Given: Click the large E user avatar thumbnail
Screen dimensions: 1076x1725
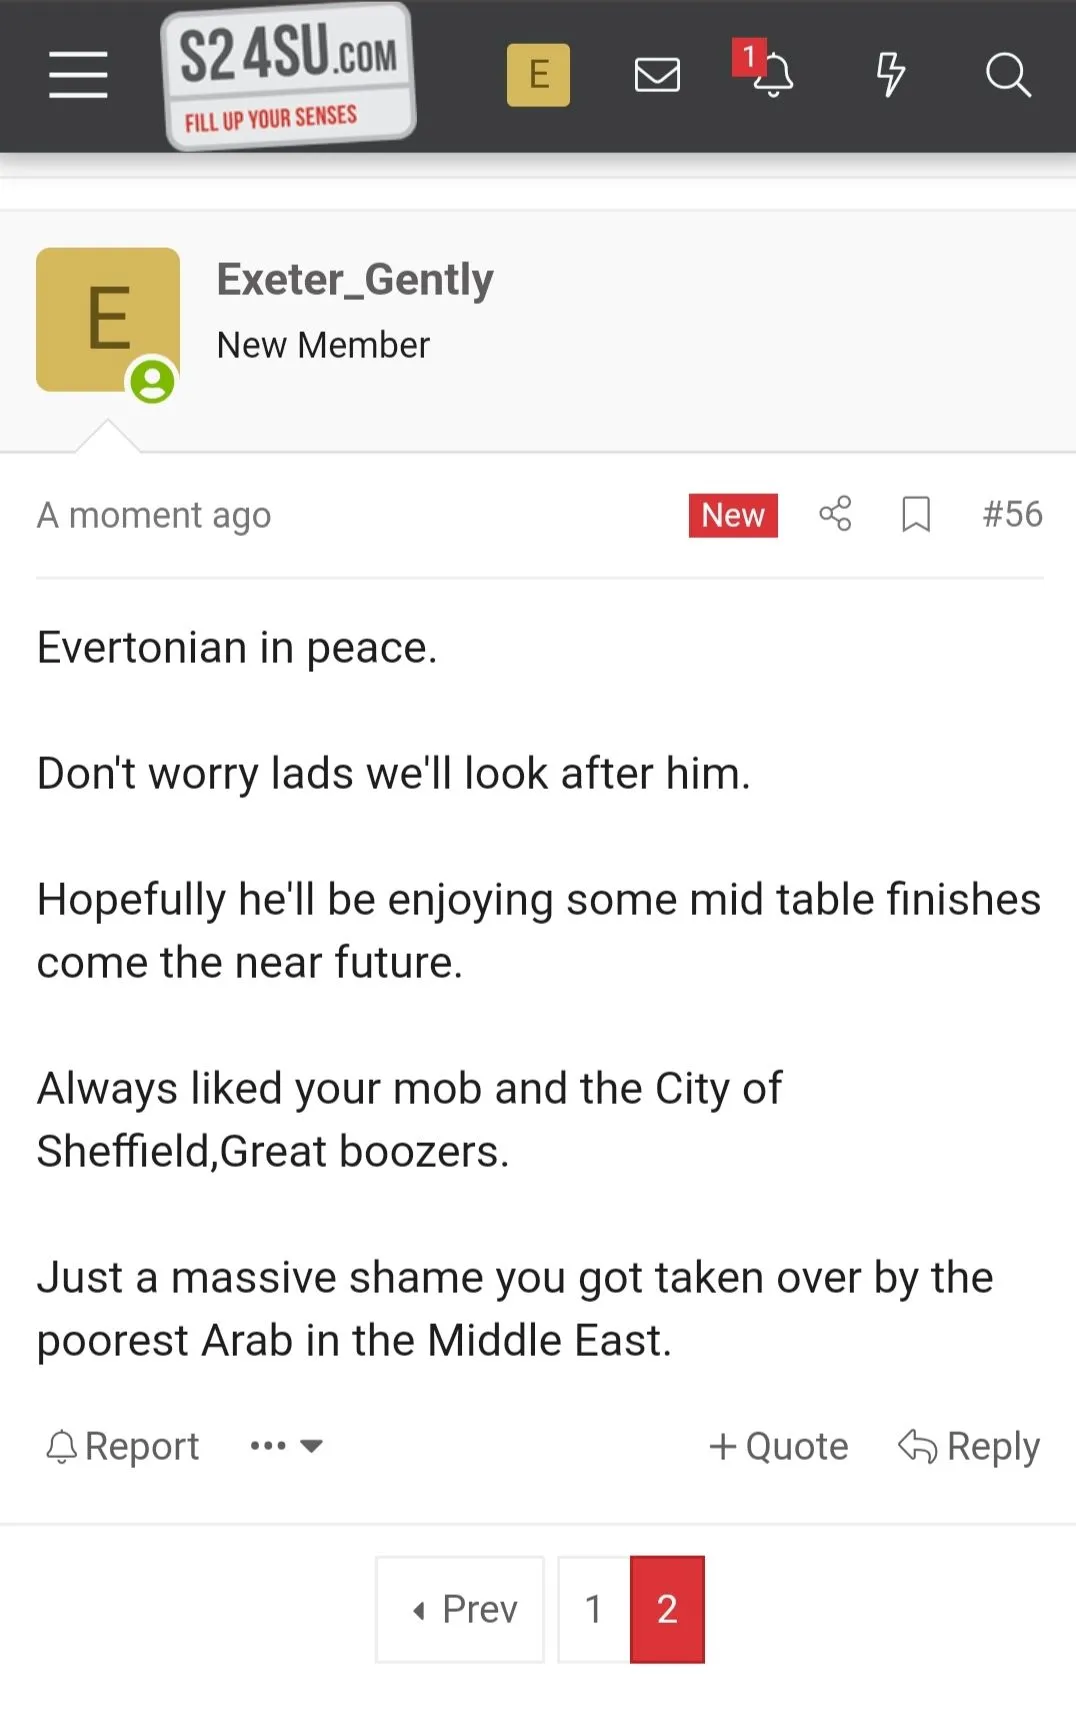Looking at the screenshot, I should pyautogui.click(x=108, y=319).
